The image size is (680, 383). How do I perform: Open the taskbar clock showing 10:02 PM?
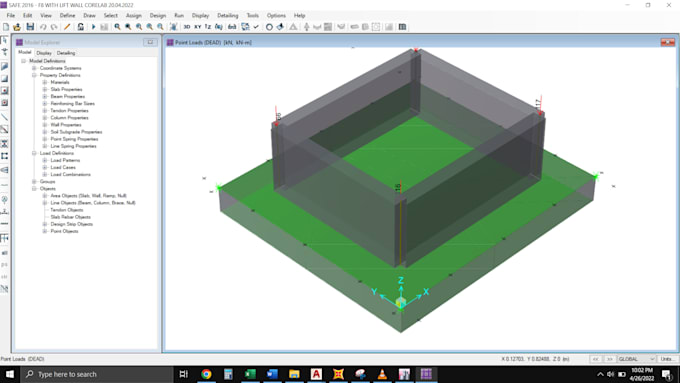click(642, 374)
